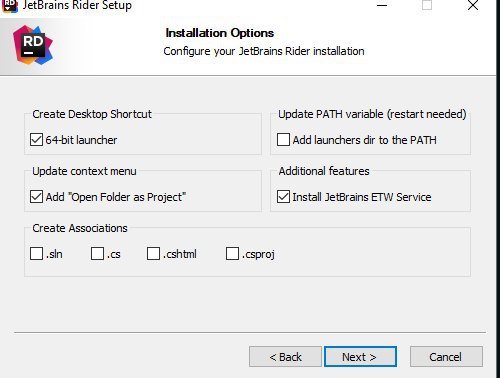The width and height of the screenshot is (500, 378).
Task: Click the title bar Rider setup icon
Action: pyautogui.click(x=9, y=6)
